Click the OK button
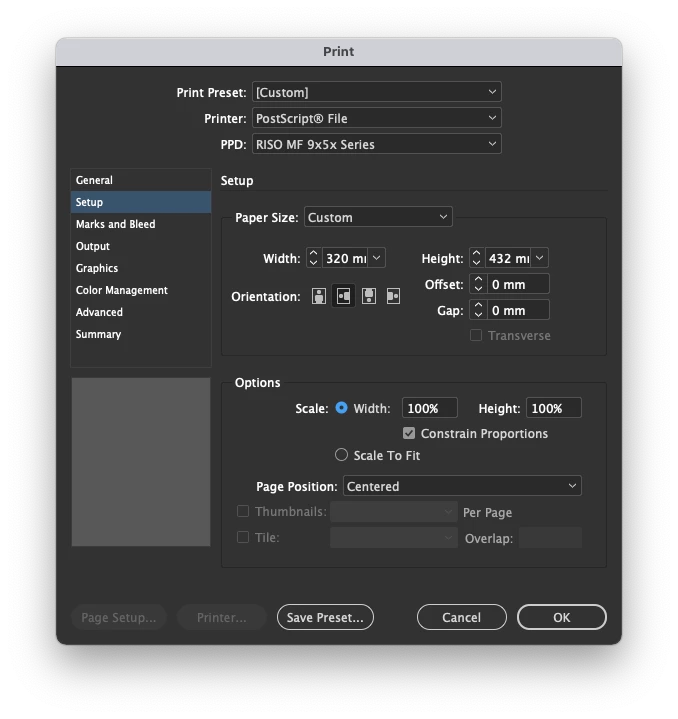Viewport: 678px width, 719px height. click(x=562, y=617)
